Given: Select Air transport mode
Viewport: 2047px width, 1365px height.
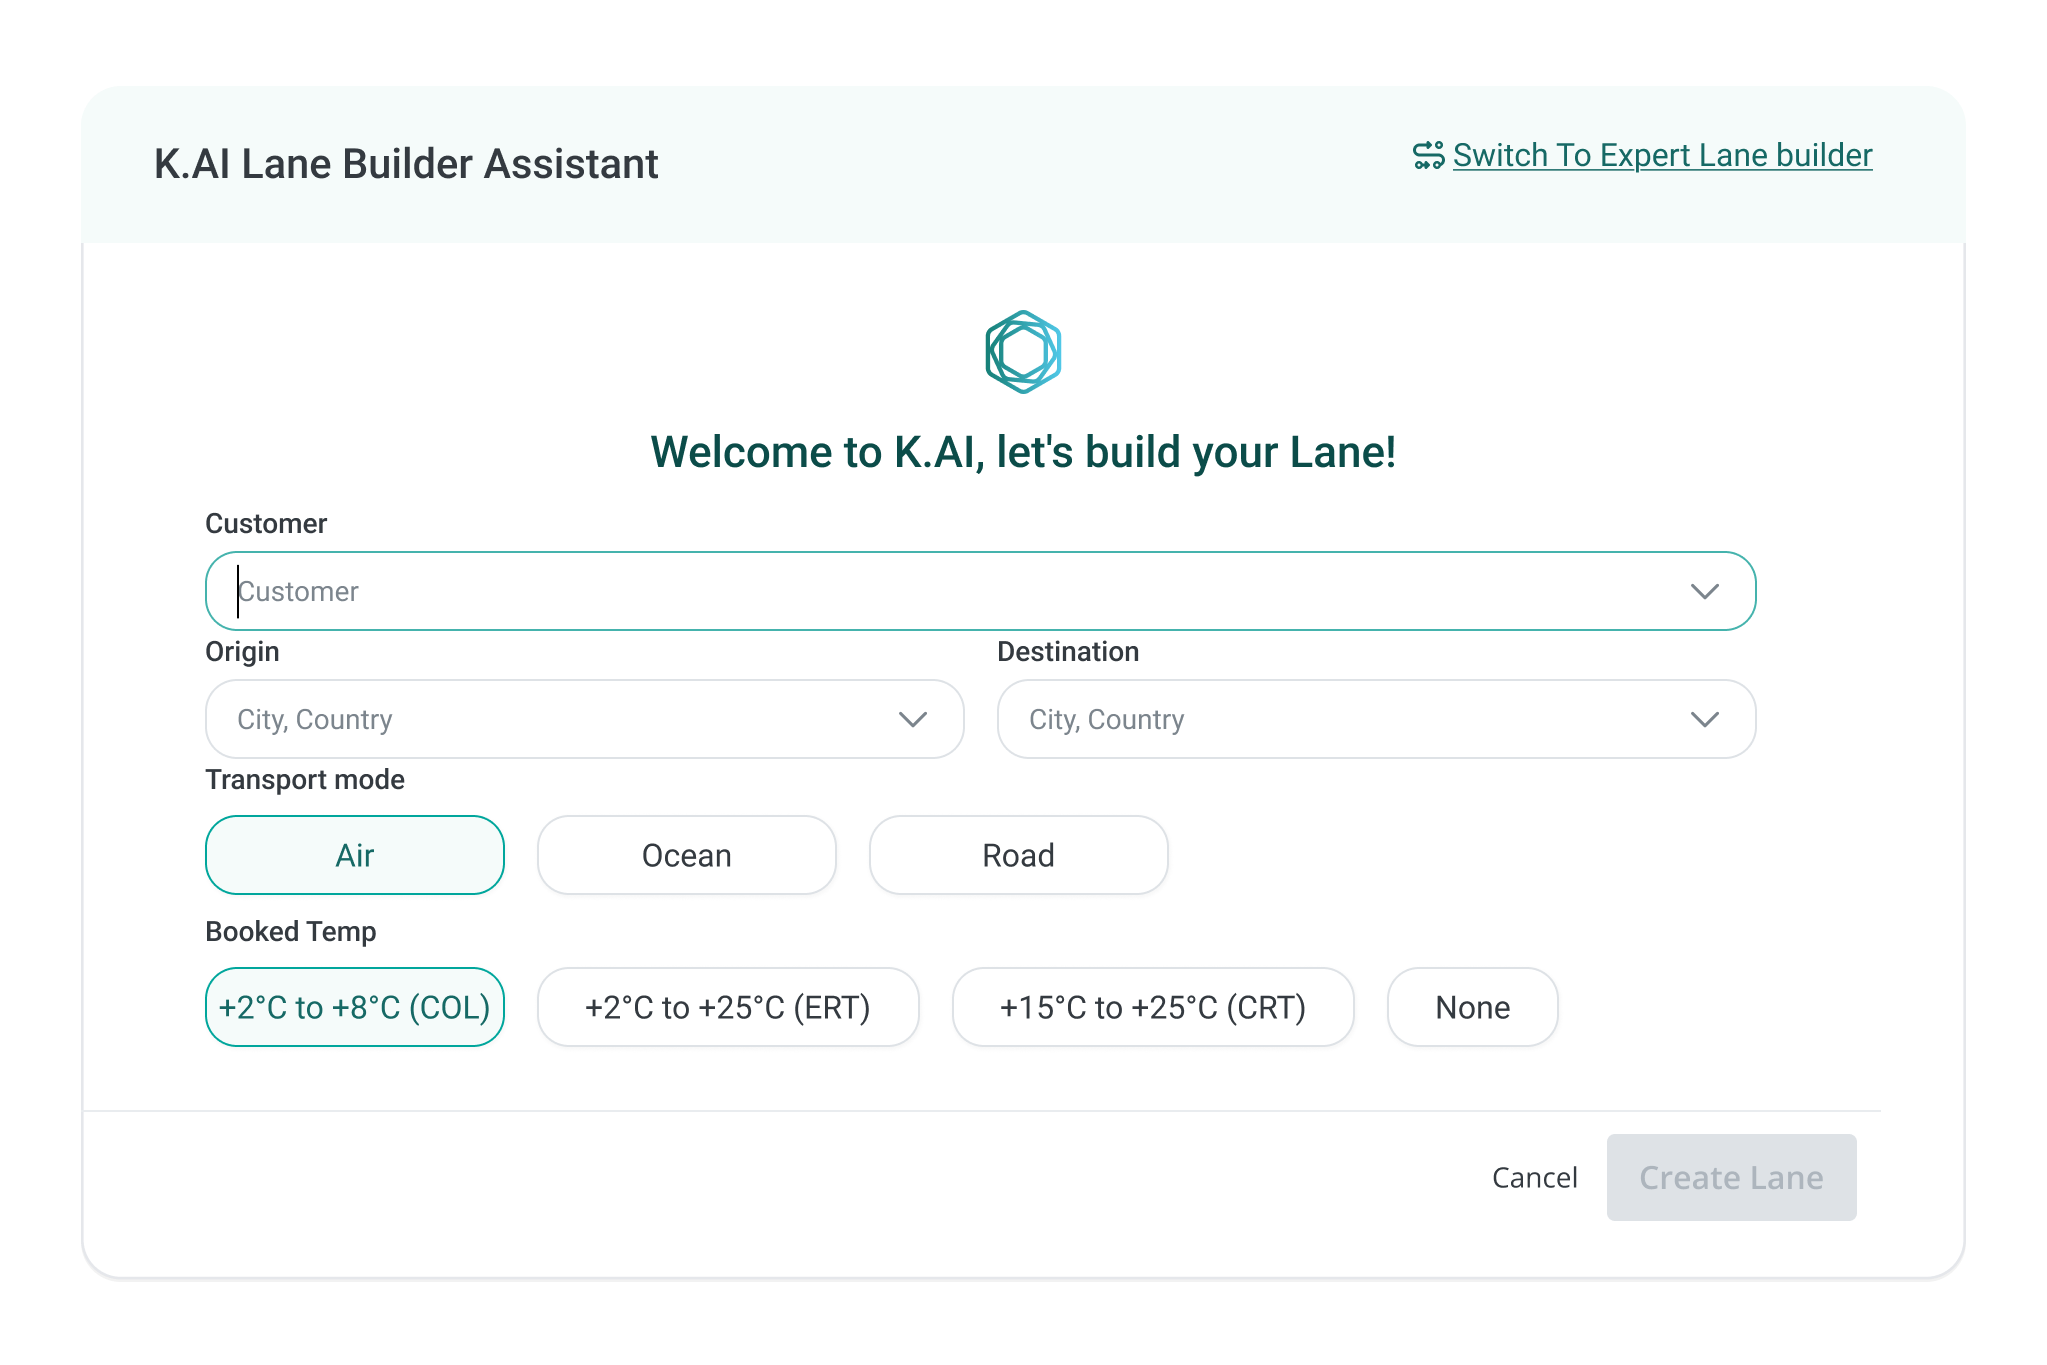Looking at the screenshot, I should (x=355, y=855).
